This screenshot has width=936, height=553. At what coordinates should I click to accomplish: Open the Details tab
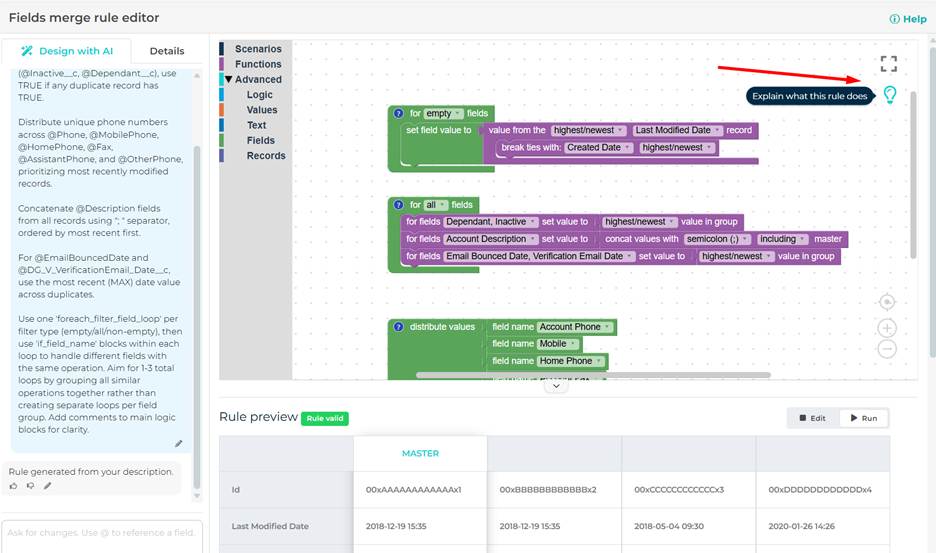167,51
